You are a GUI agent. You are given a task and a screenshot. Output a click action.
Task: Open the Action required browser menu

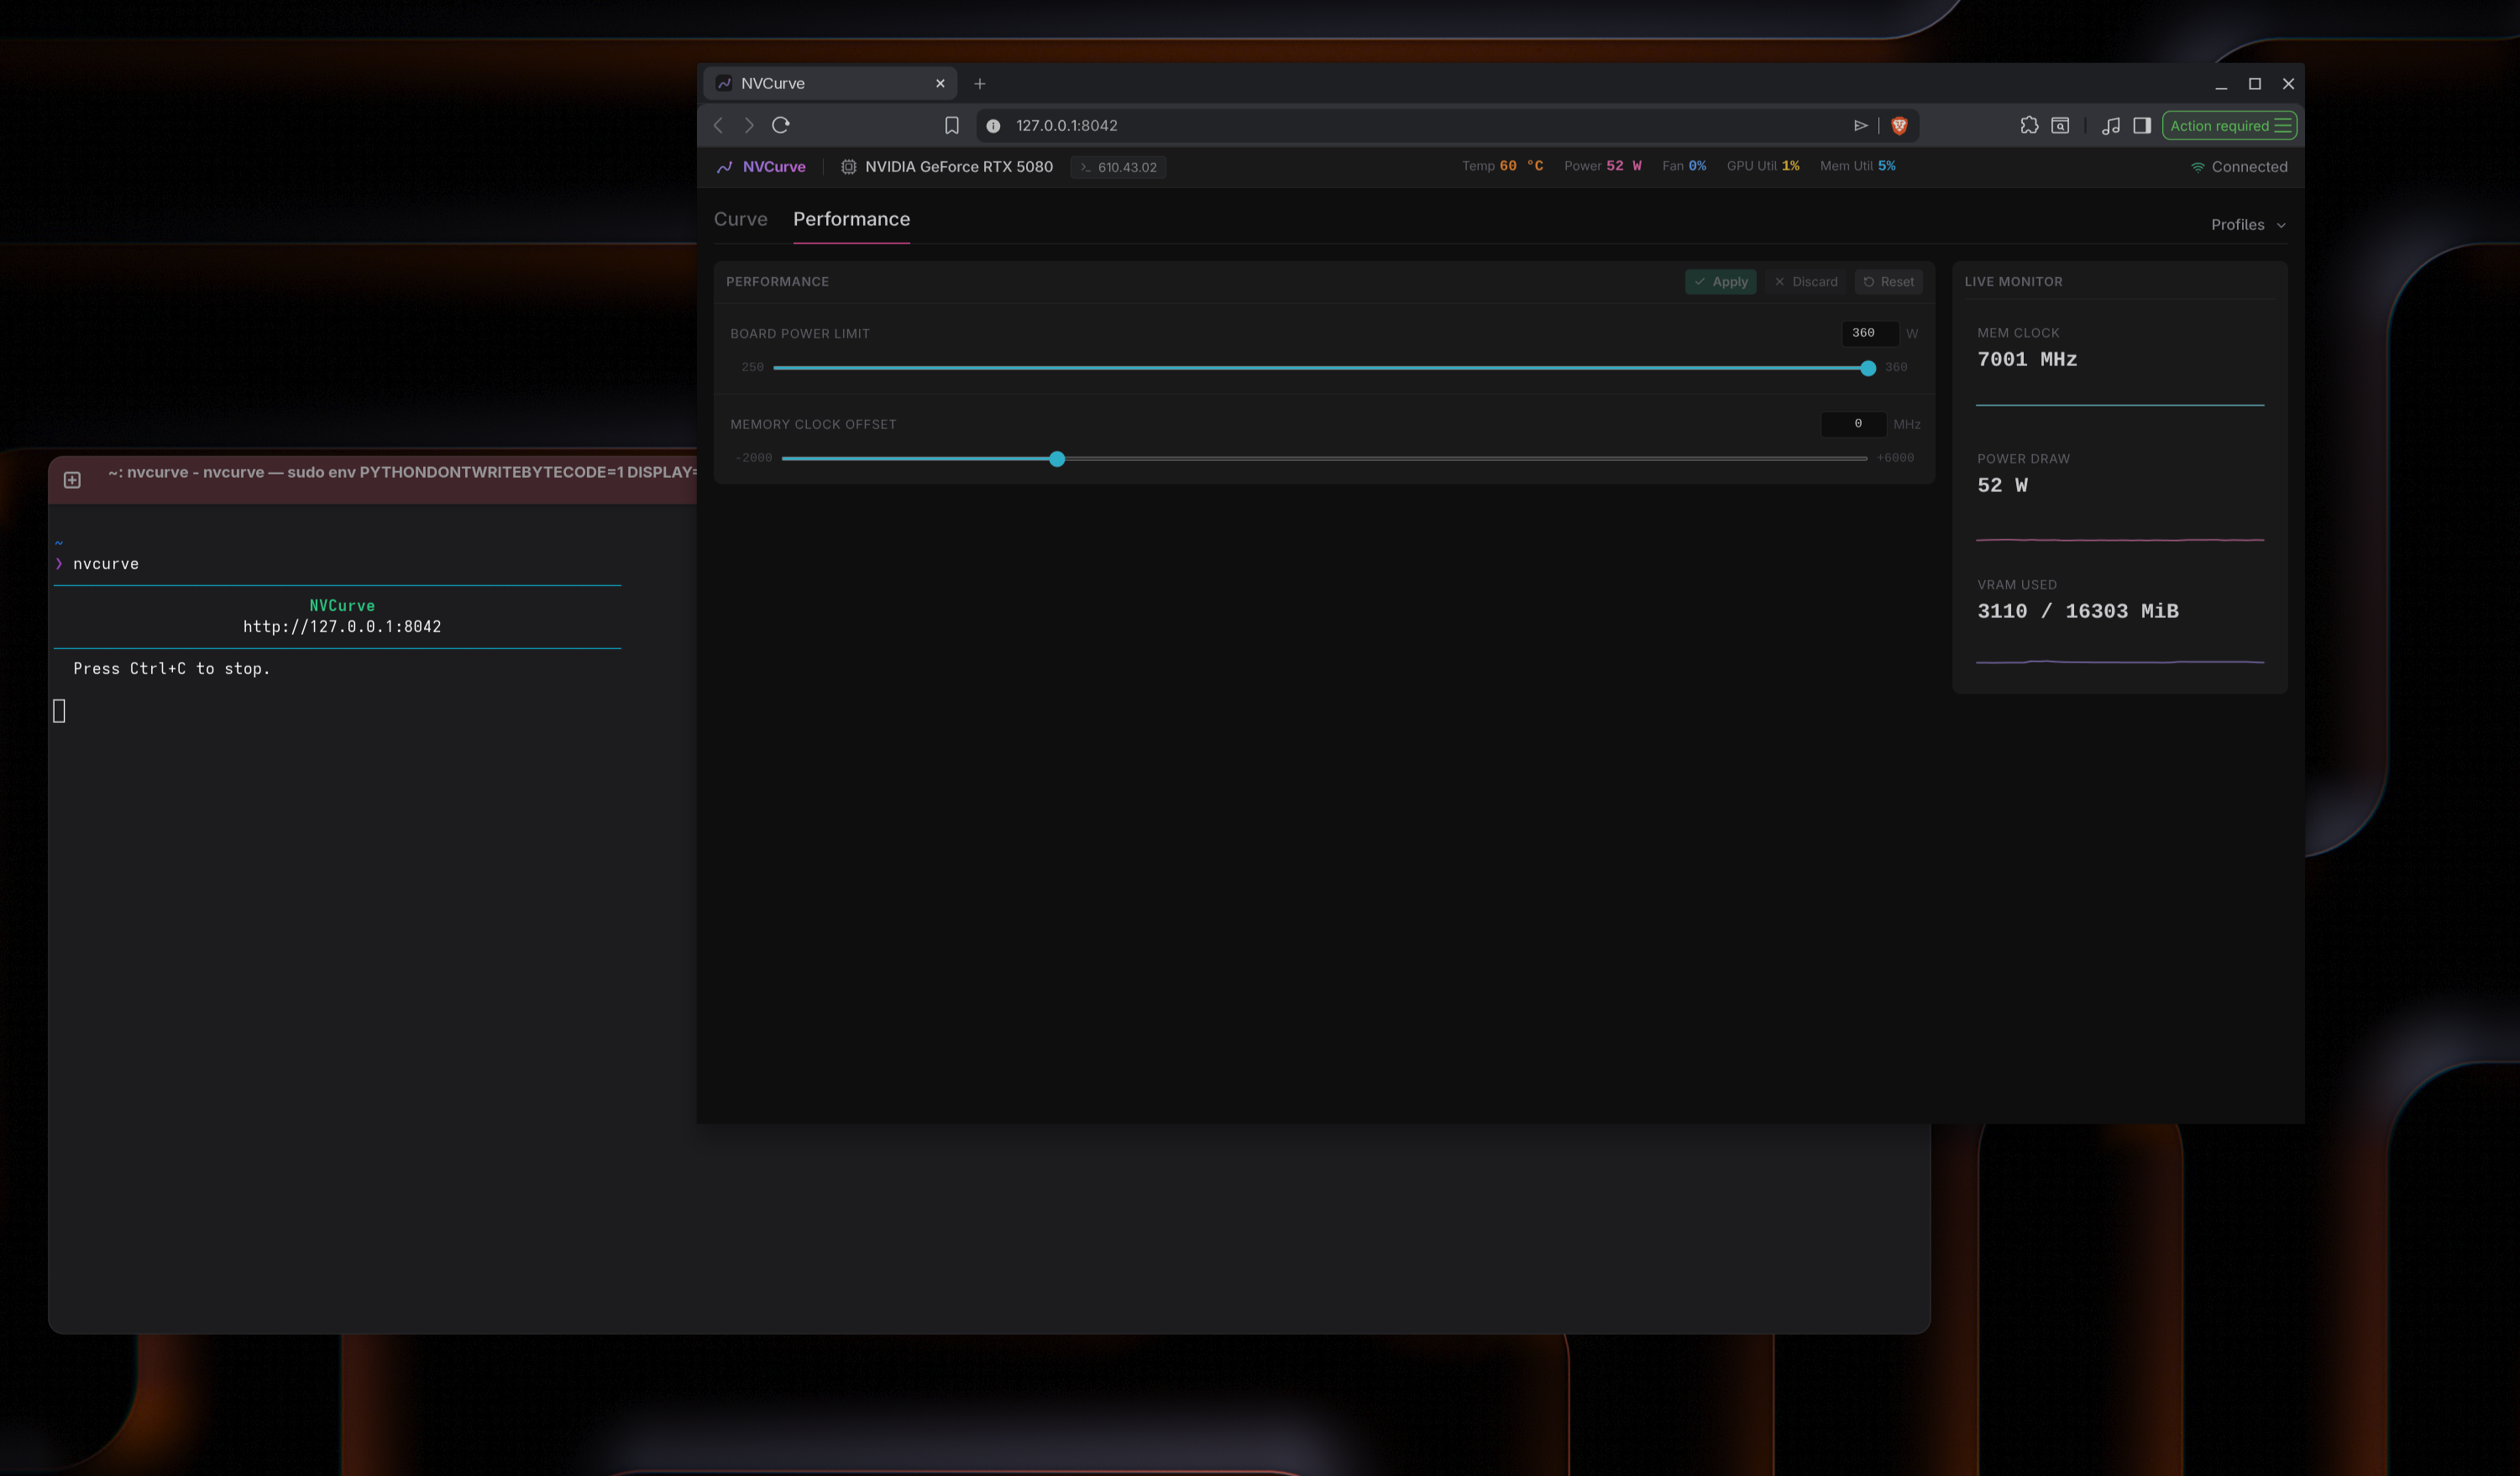coord(2229,126)
